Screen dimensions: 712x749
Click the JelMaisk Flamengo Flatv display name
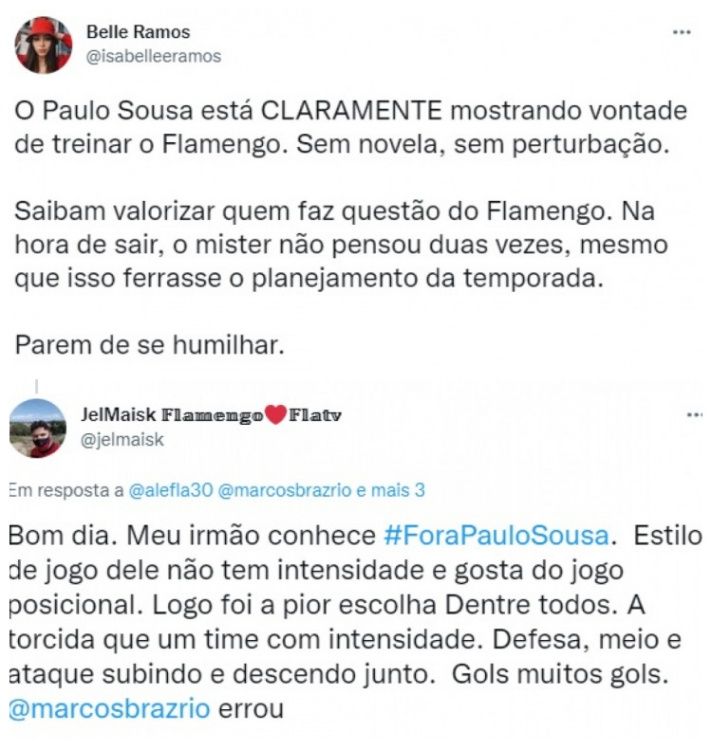[211, 415]
